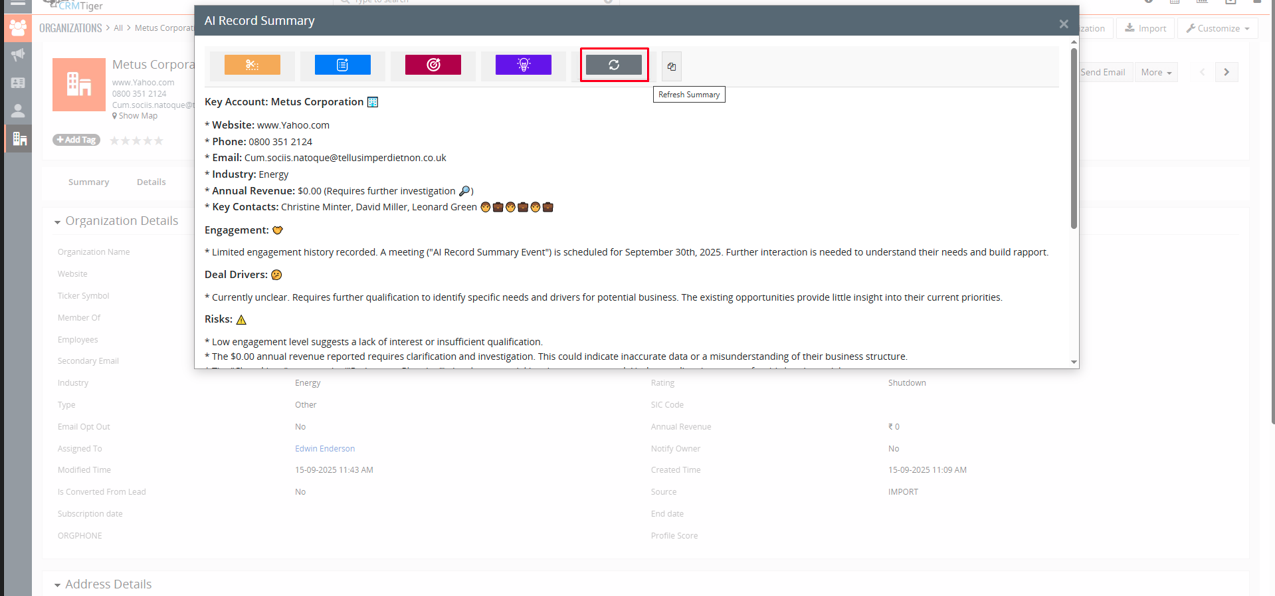
Task: Click the Add Tag button
Action: coord(76,140)
